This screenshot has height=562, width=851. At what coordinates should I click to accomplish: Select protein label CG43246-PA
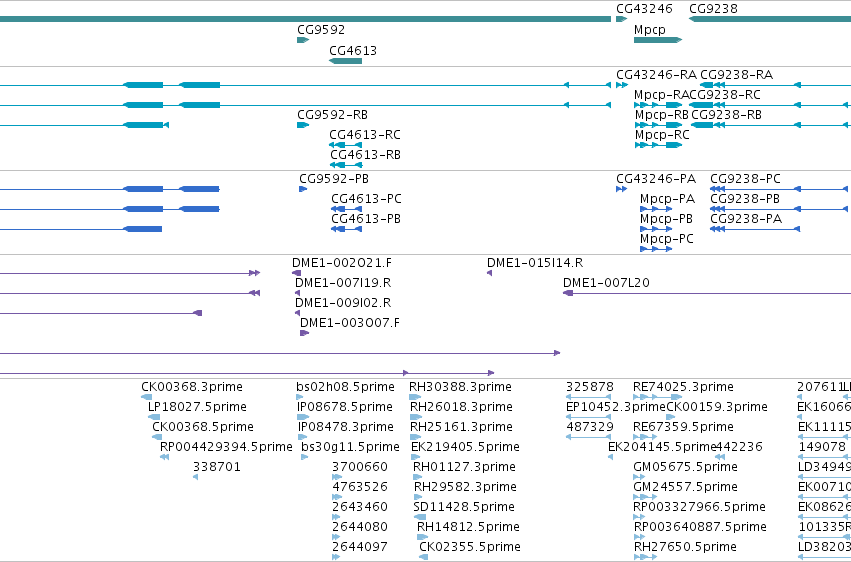point(656,179)
